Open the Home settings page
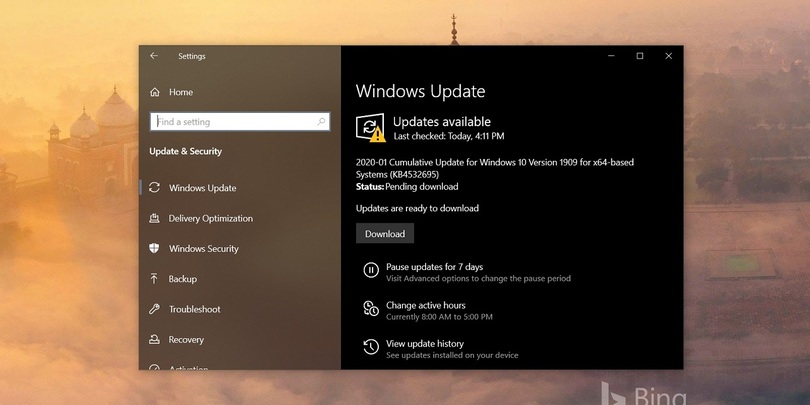This screenshot has width=810, height=405. pyautogui.click(x=181, y=92)
